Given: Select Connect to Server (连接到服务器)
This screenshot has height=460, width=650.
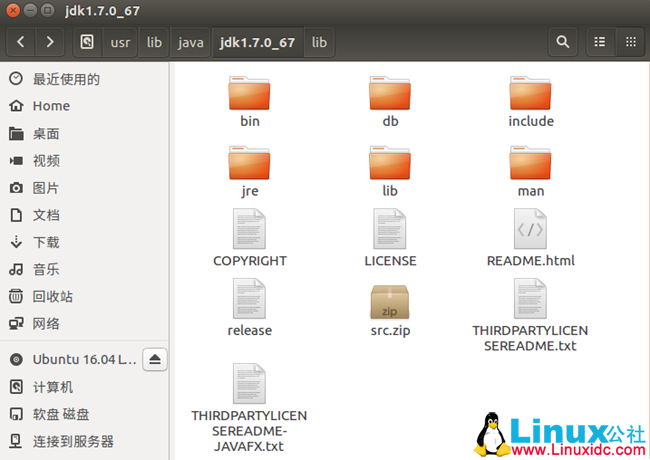Looking at the screenshot, I should click(x=85, y=441).
